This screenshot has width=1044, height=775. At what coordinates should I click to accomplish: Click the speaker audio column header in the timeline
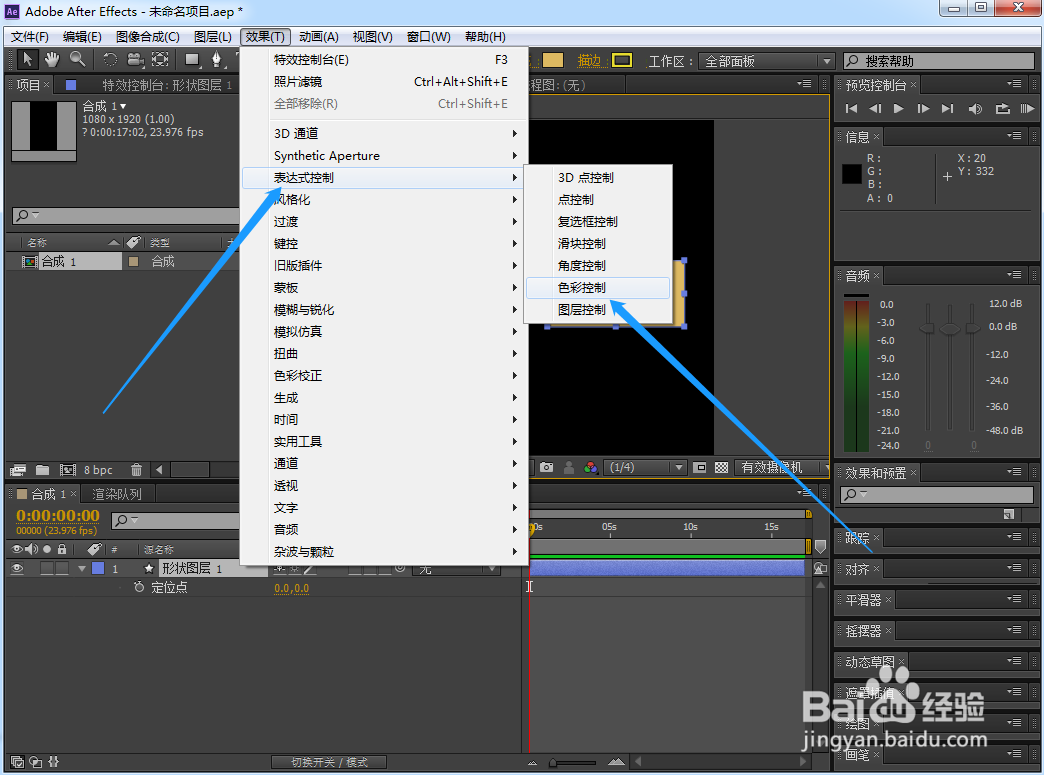[x=31, y=549]
